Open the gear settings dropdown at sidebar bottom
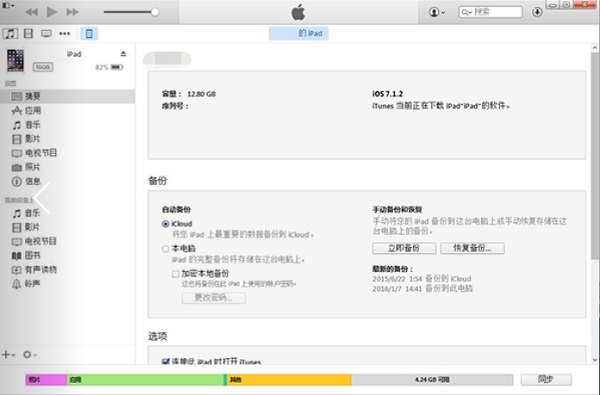This screenshot has height=395, width=600. (x=29, y=354)
